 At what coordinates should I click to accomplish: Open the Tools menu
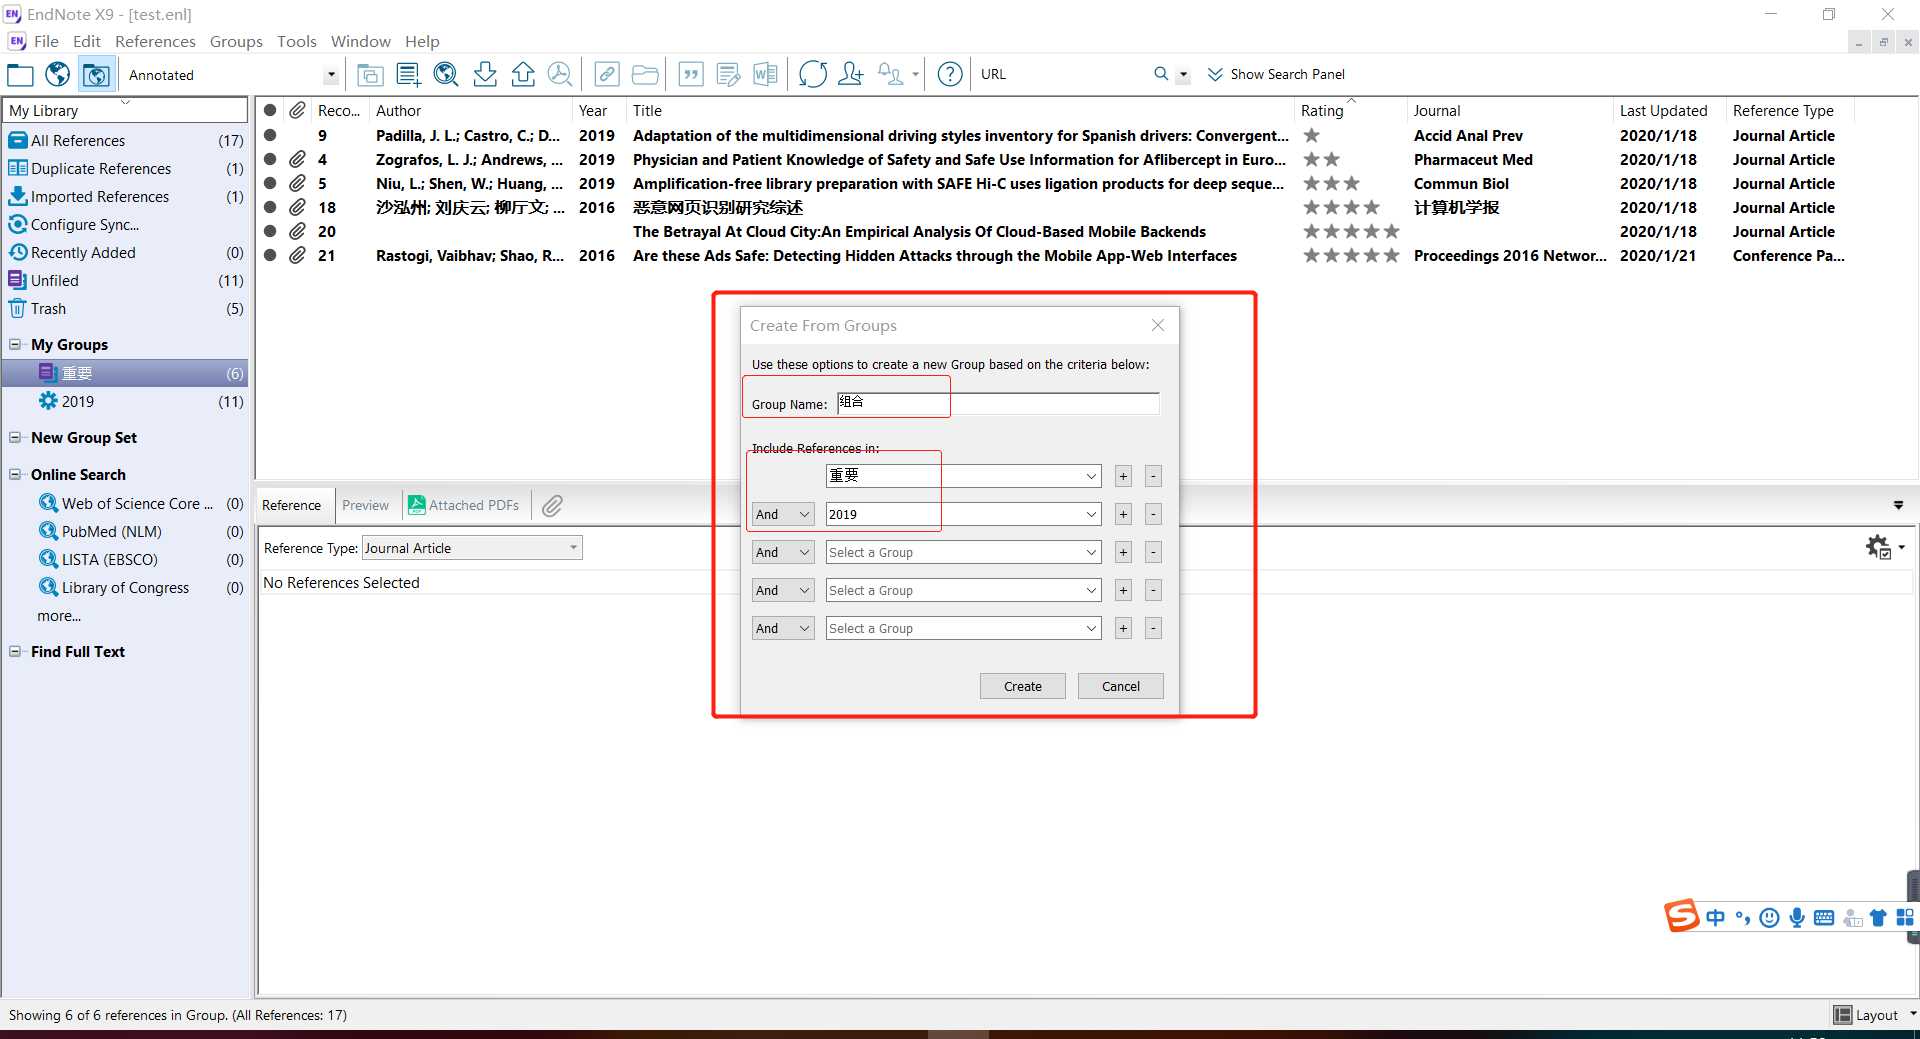[x=296, y=41]
